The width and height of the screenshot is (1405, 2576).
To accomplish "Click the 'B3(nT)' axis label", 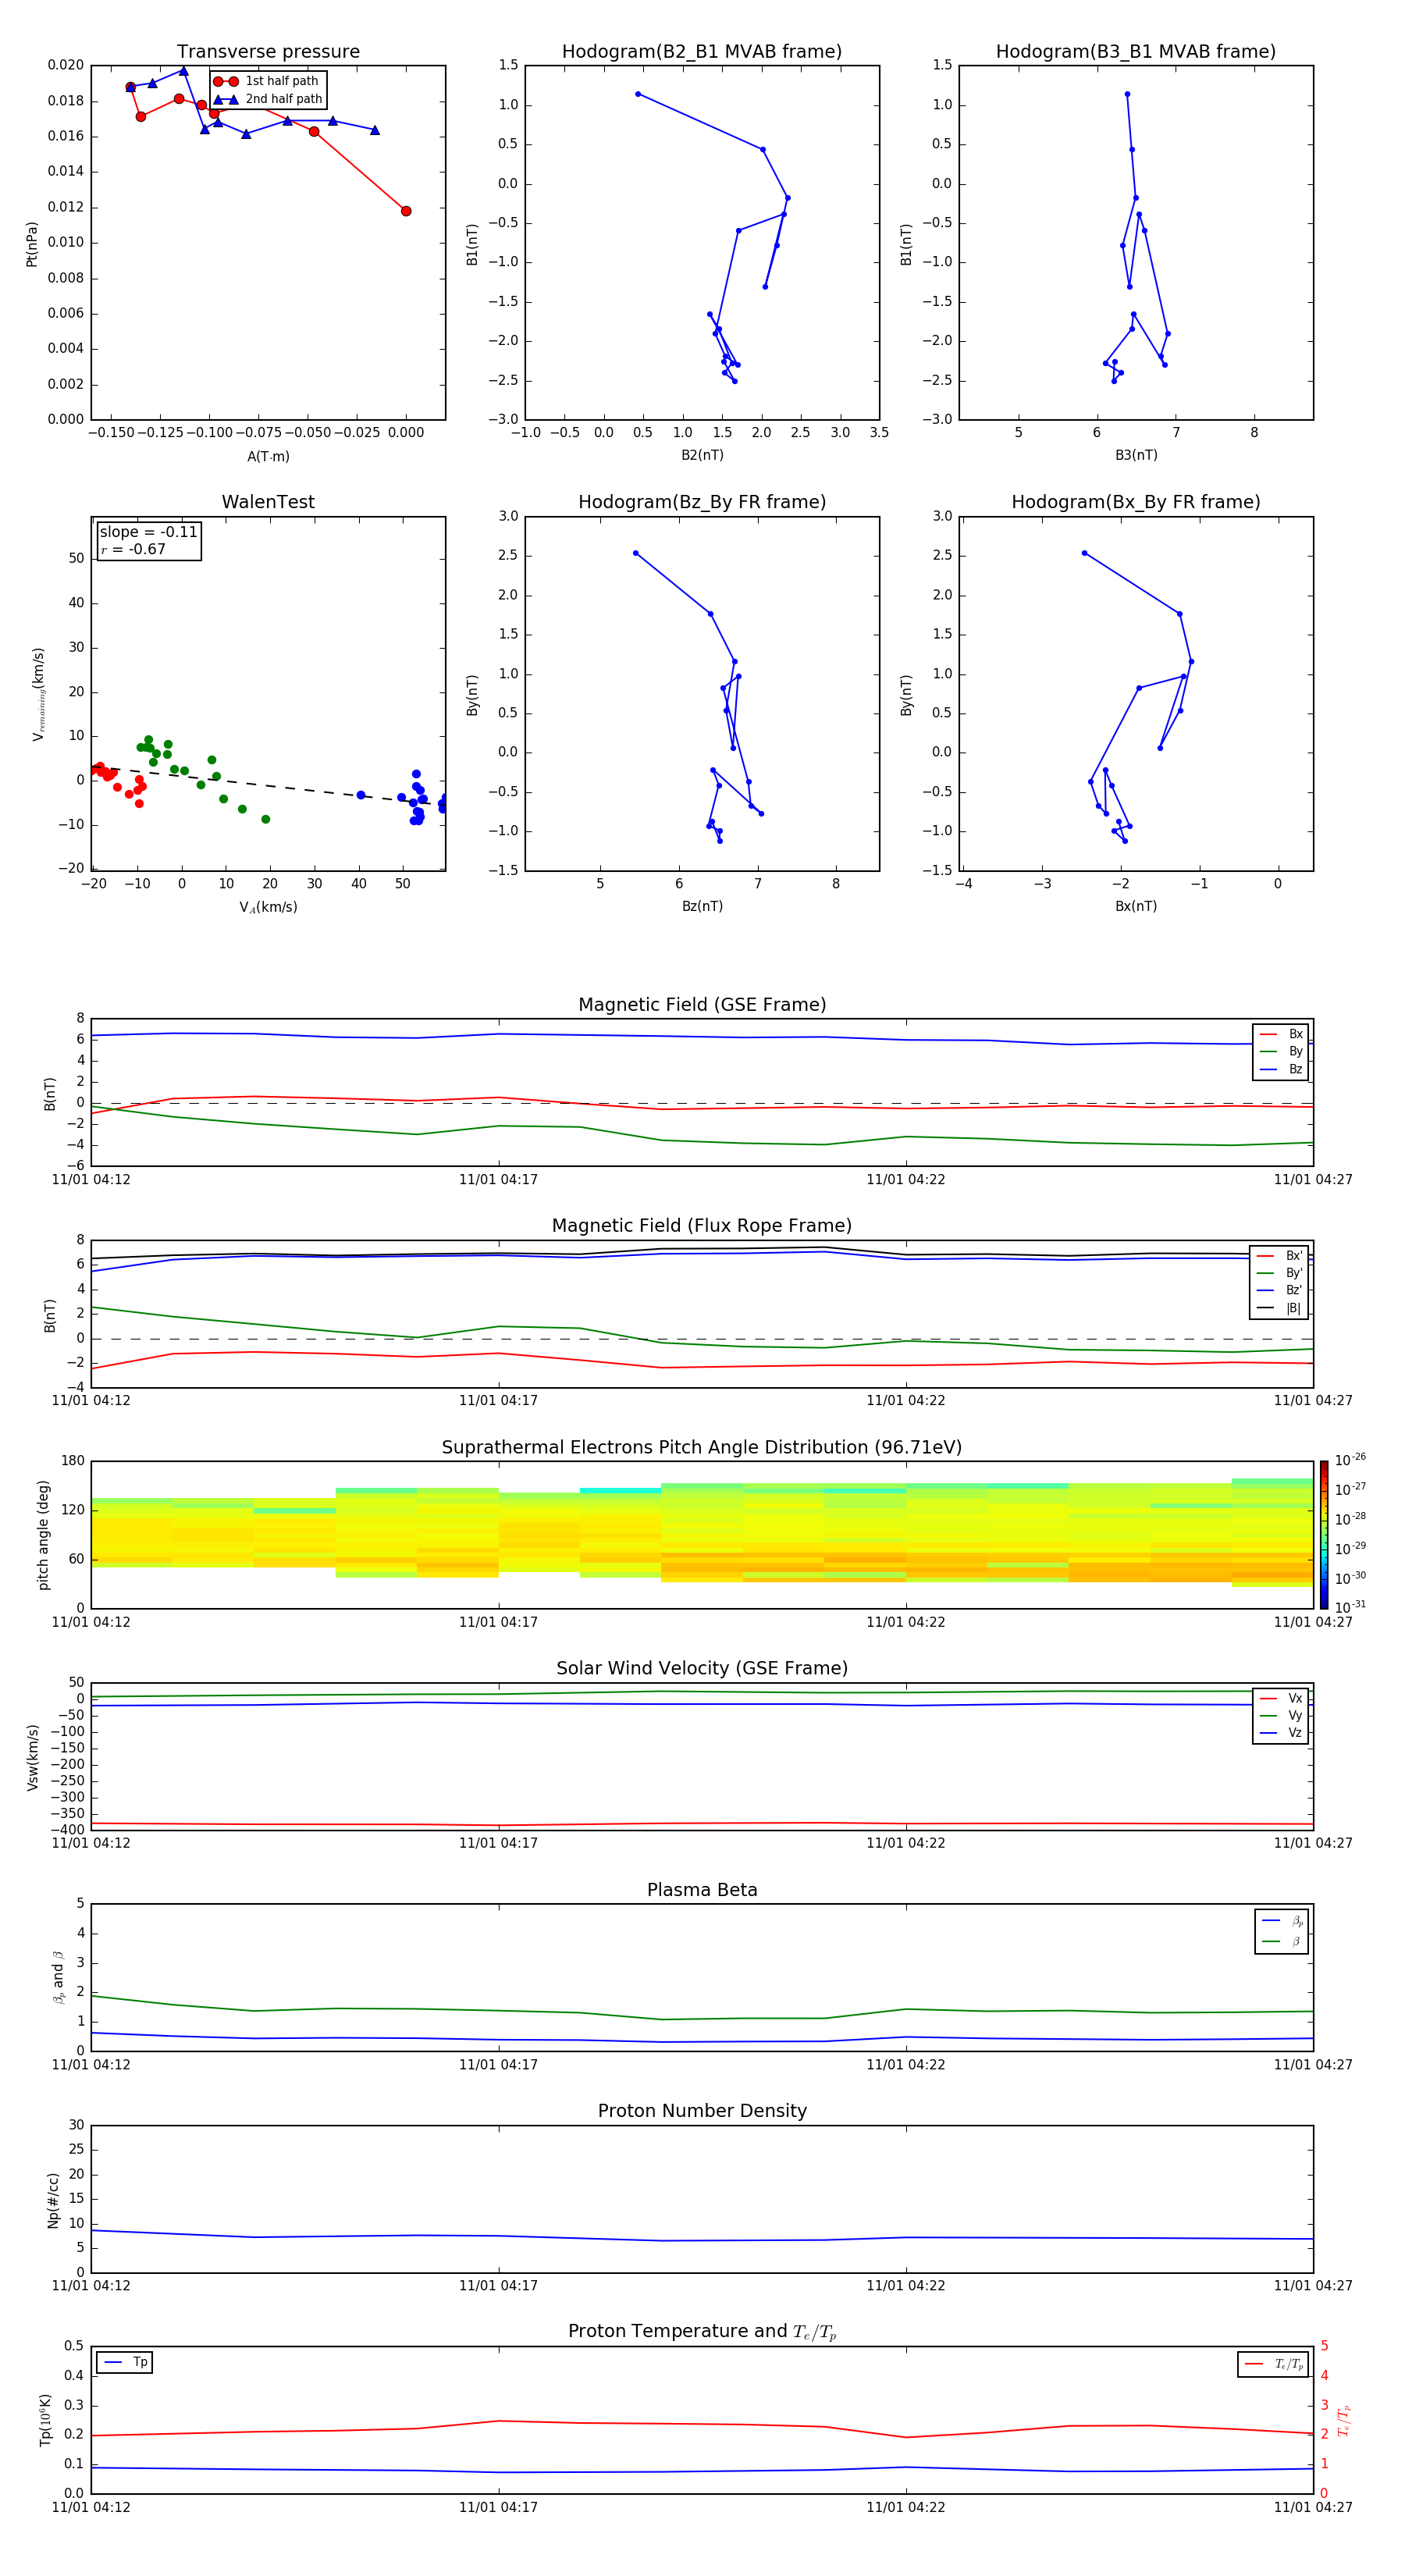I will pyautogui.click(x=1136, y=455).
